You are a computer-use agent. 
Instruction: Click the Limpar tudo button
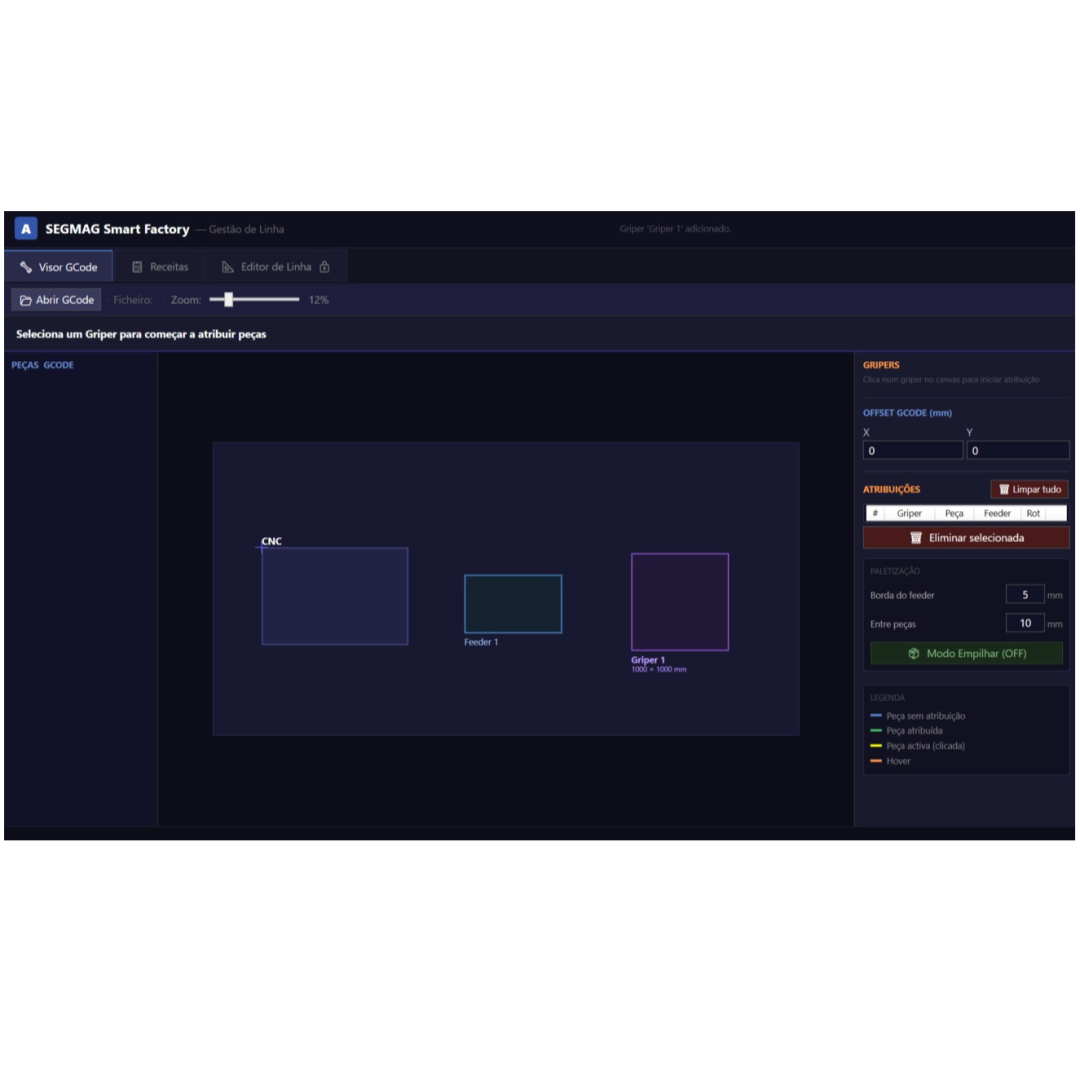(x=1029, y=489)
